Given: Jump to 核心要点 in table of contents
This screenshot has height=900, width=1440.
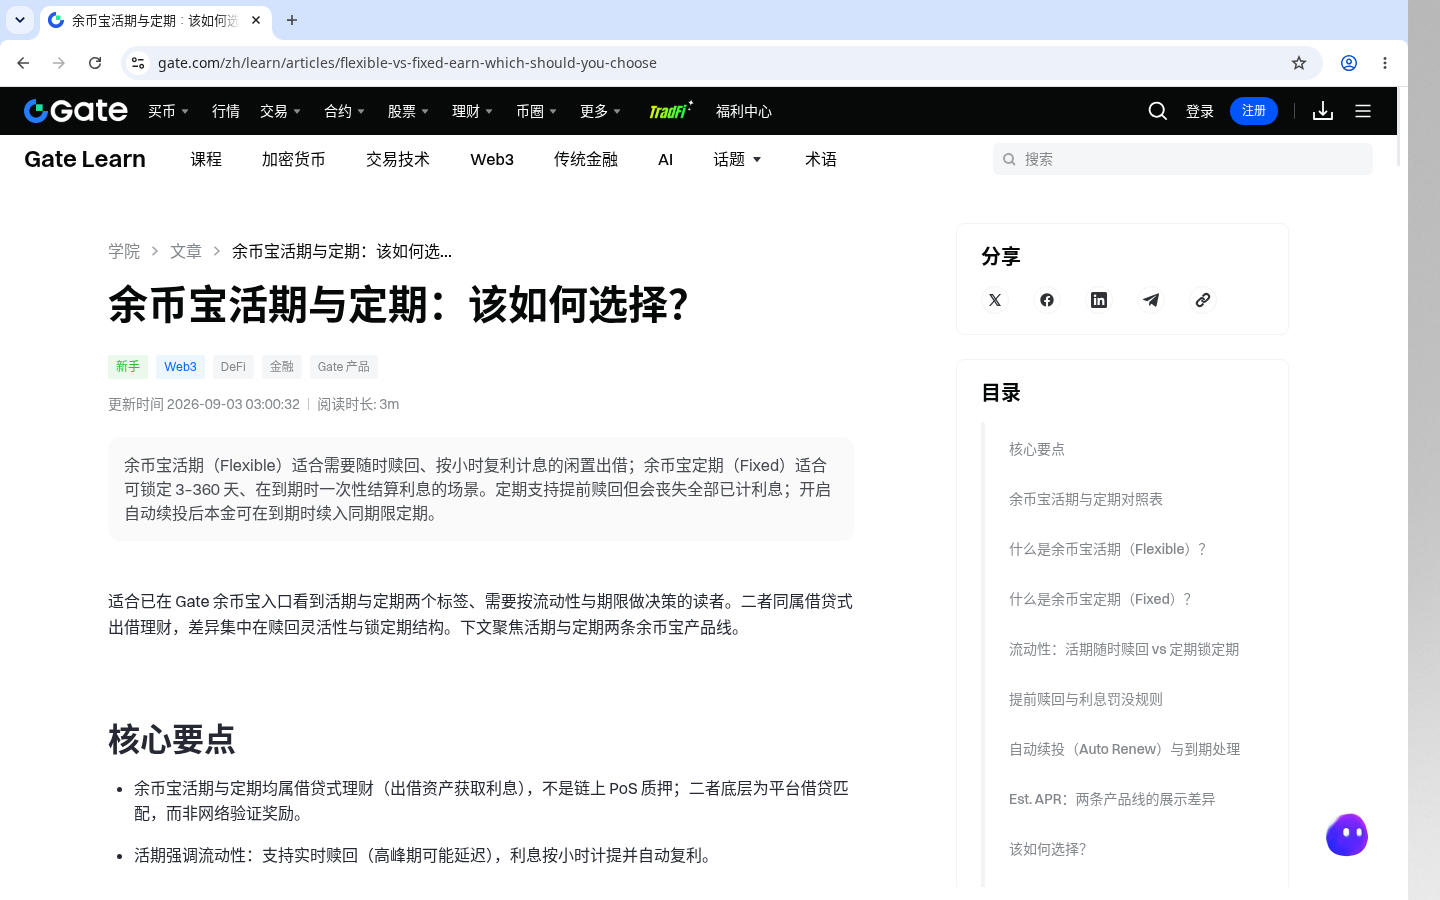Looking at the screenshot, I should point(1037,449).
